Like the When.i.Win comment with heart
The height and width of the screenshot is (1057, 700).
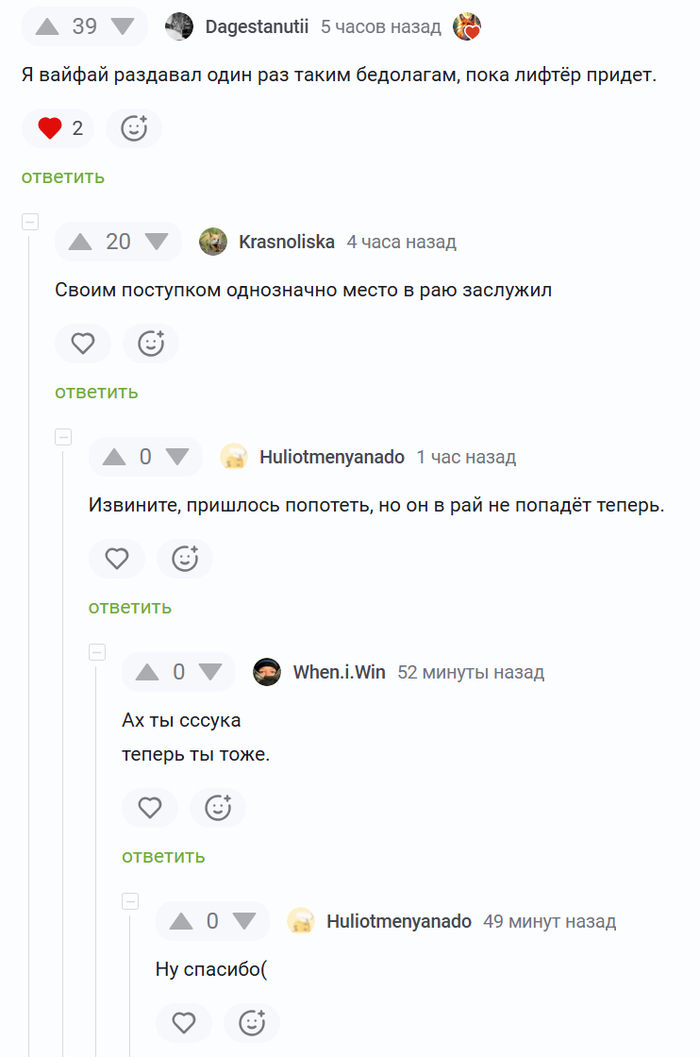[150, 808]
